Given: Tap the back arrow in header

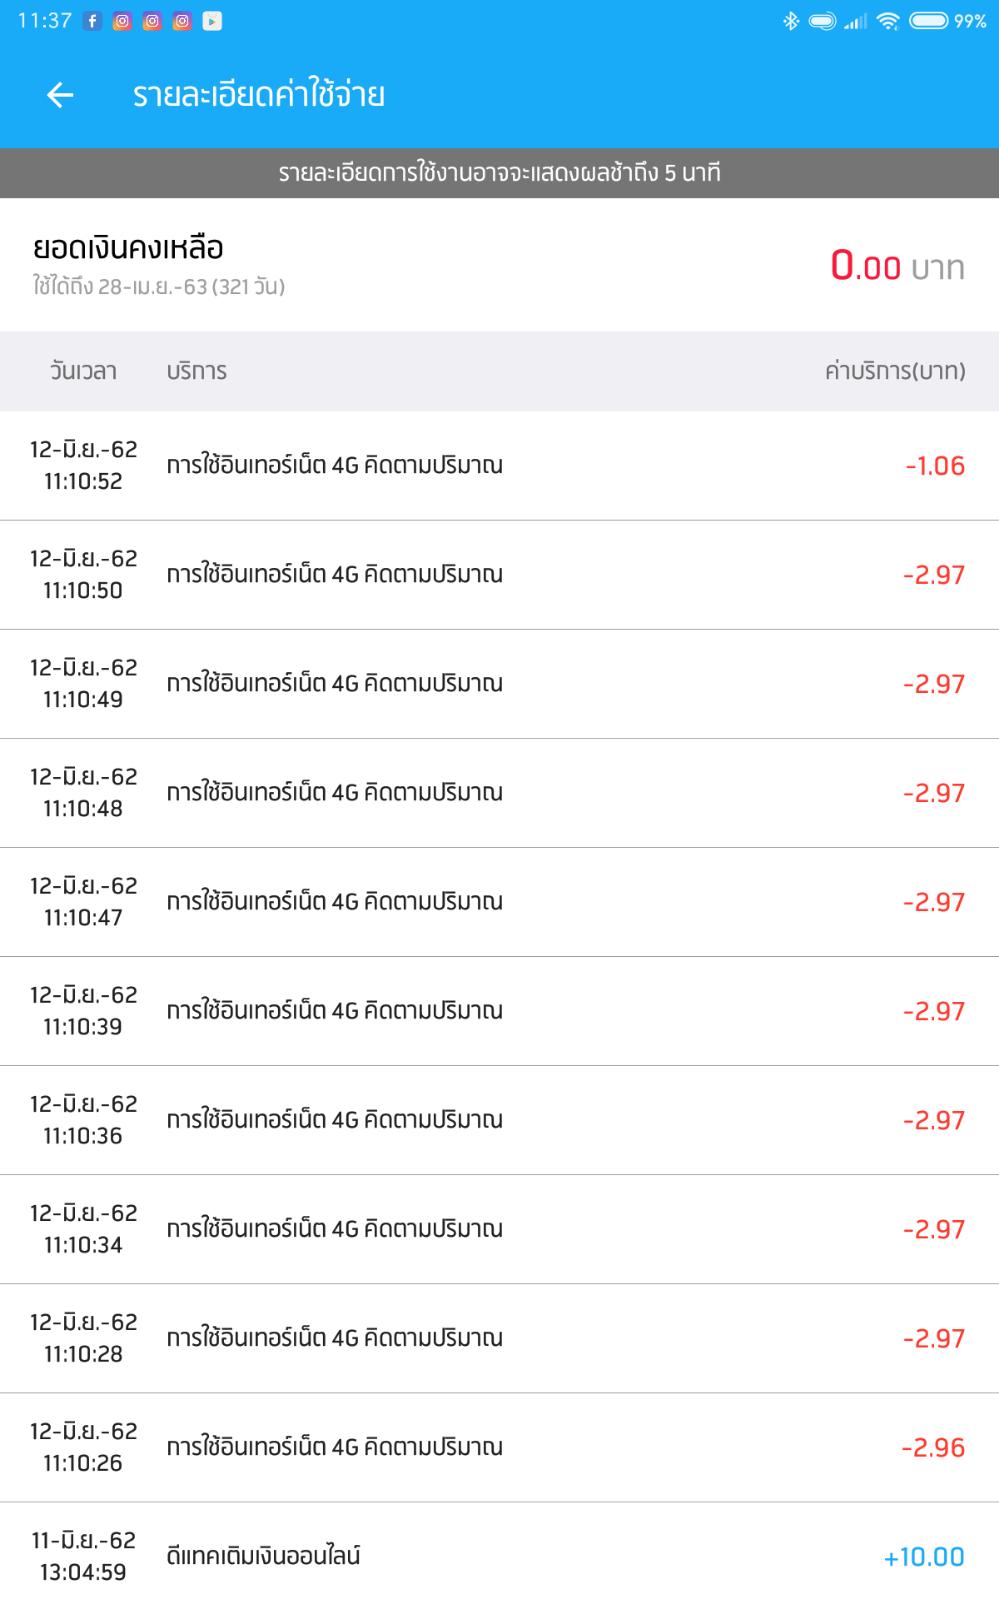Looking at the screenshot, I should click(60, 95).
